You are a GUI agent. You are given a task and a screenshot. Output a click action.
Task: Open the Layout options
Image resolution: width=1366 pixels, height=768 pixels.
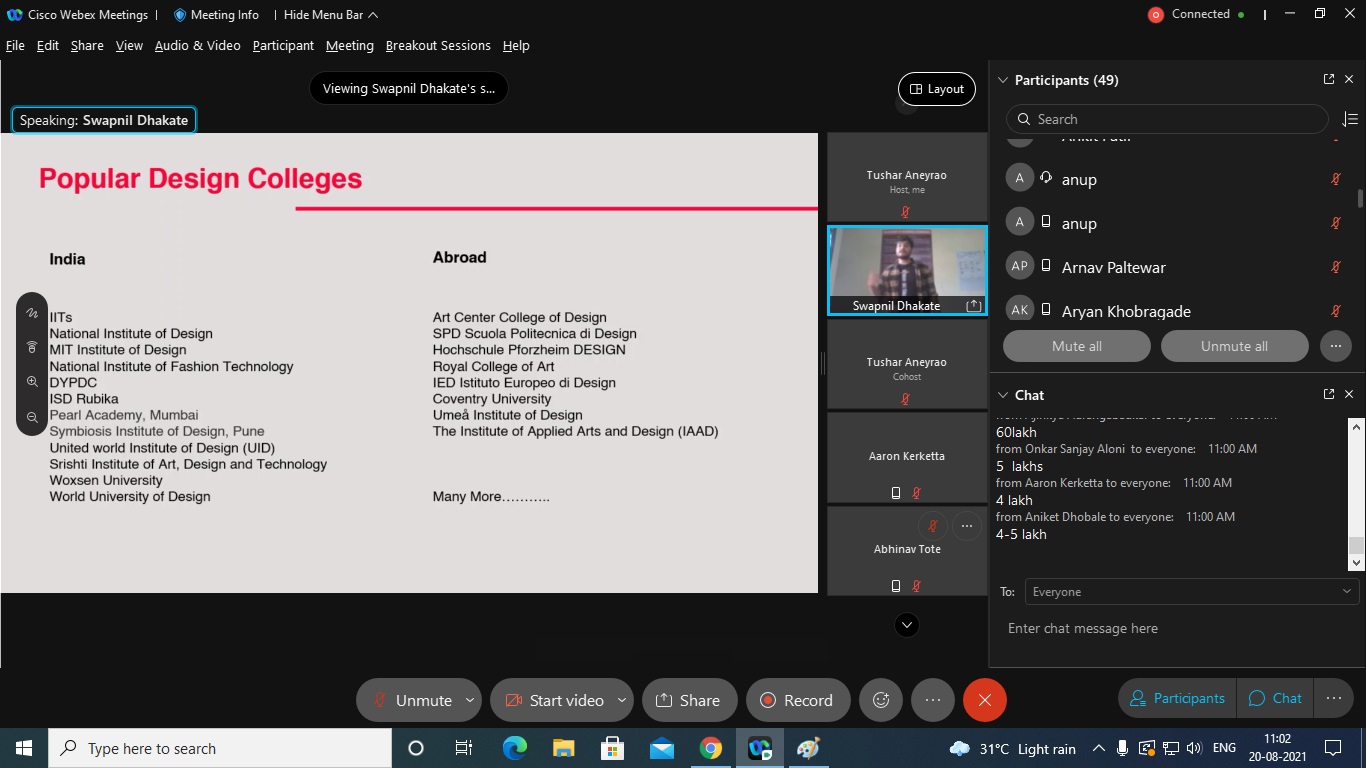click(x=937, y=89)
